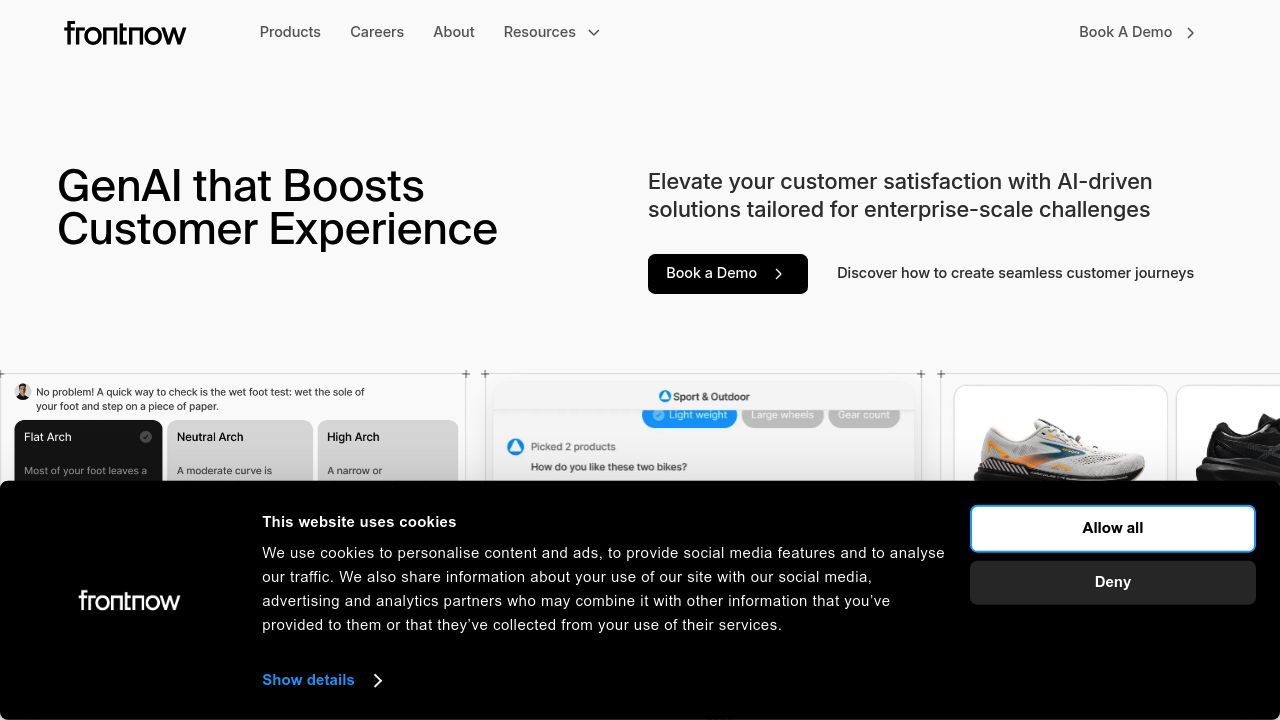Toggle the Large wheels filter chip
The image size is (1280, 720).
pyautogui.click(x=782, y=416)
